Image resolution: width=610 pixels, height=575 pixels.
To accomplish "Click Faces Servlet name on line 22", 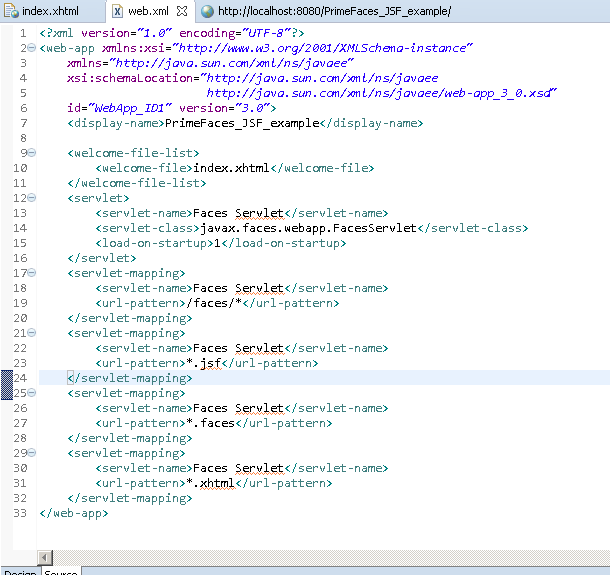I will [x=238, y=348].
